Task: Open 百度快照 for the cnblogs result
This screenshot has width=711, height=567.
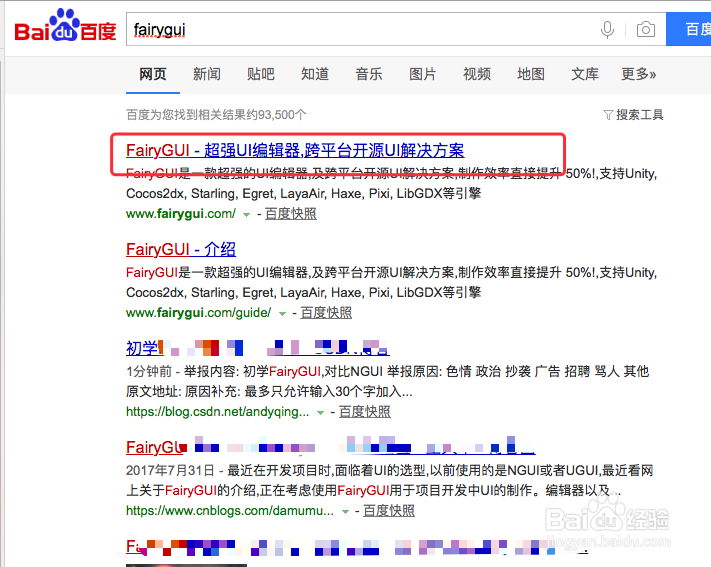Action: pos(389,510)
